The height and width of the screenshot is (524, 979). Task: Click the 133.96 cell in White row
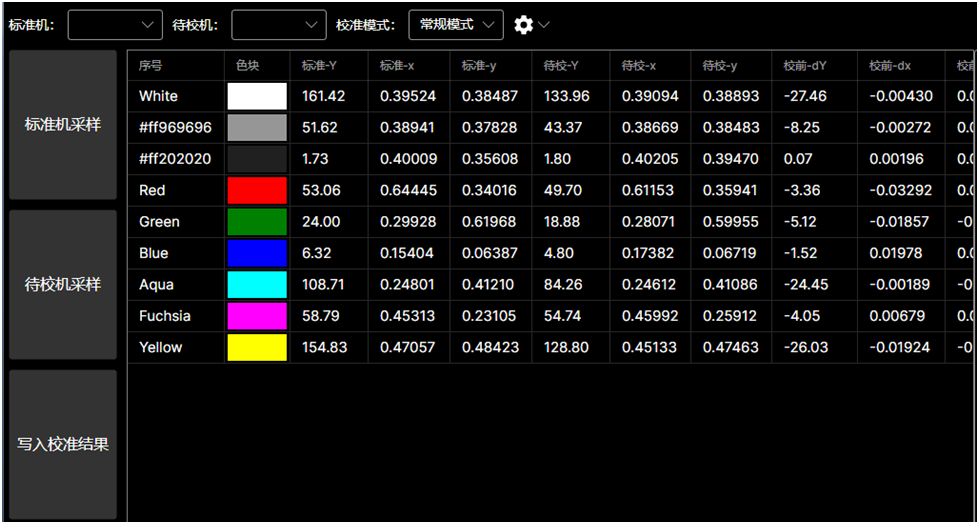(x=566, y=96)
